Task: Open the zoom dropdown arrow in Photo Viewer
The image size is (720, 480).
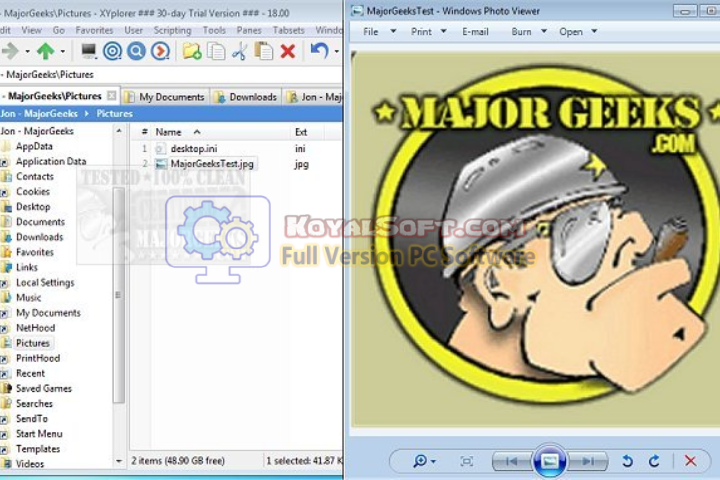Action: (x=433, y=461)
